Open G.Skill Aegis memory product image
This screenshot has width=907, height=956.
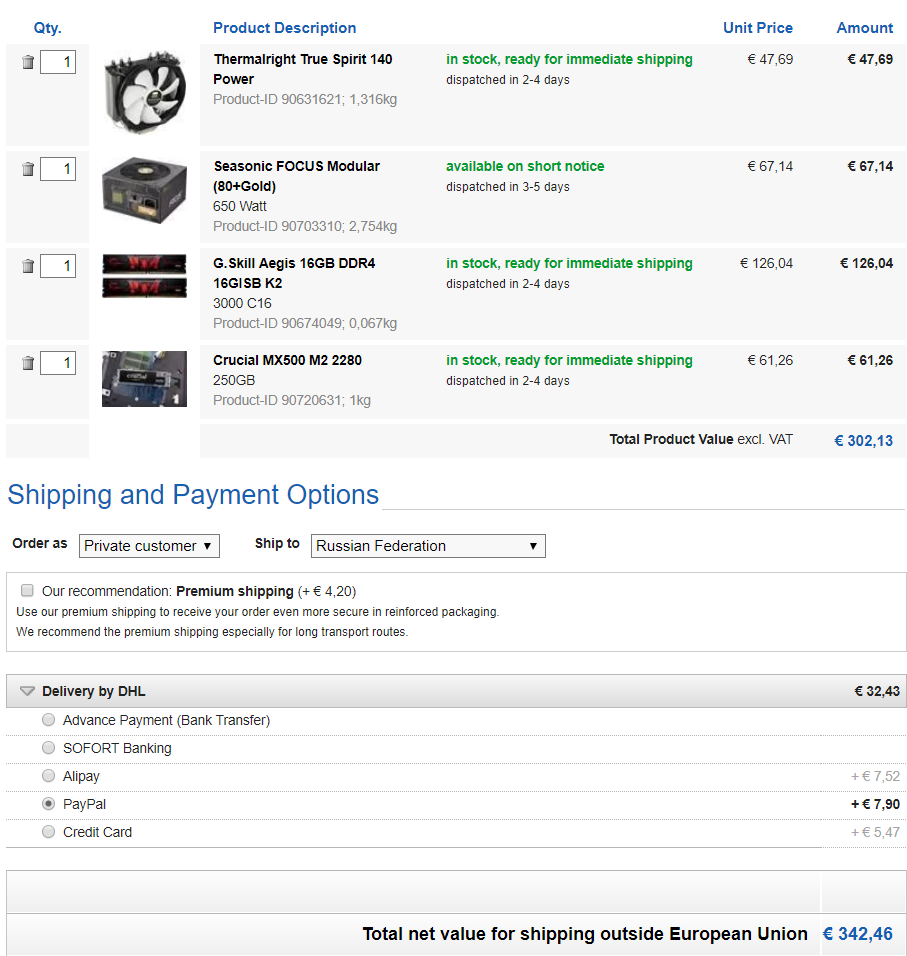pos(144,276)
